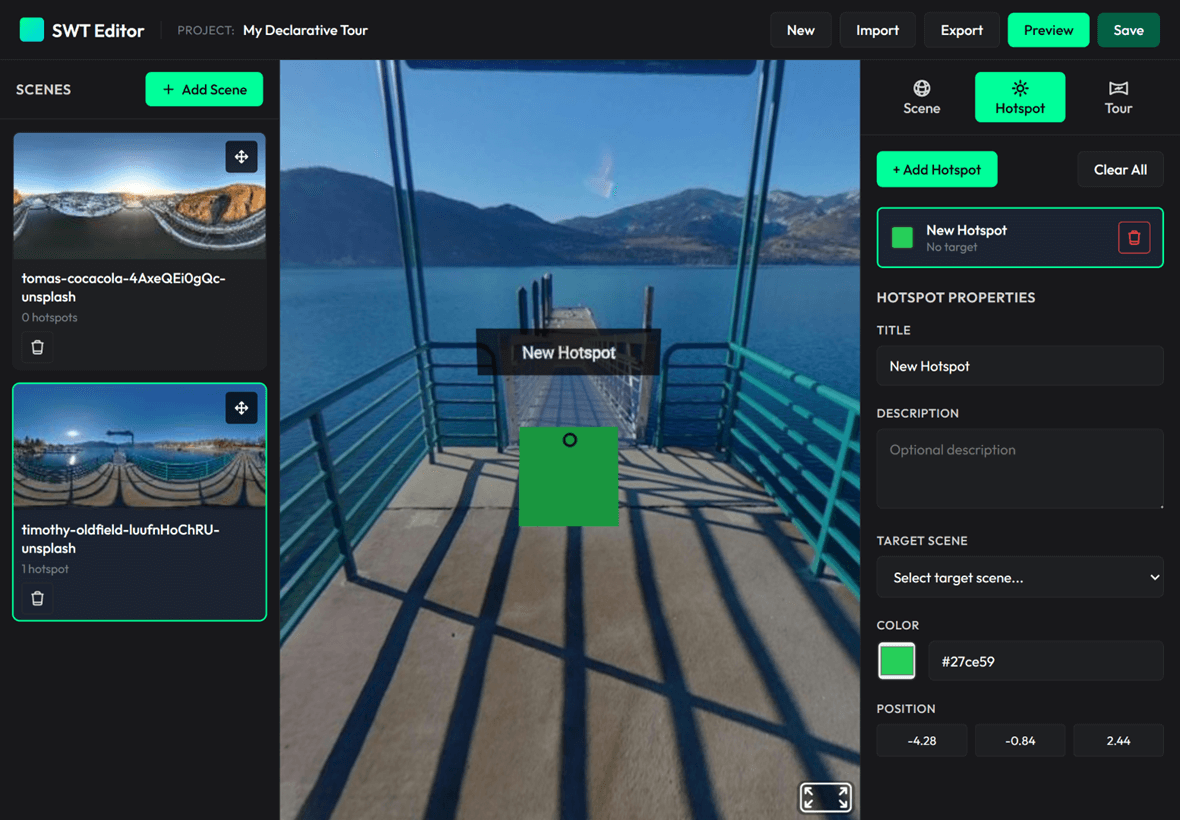Viewport: 1180px width, 820px height.
Task: Select the timothy-oldfield scene thumbnail
Action: coord(139,446)
